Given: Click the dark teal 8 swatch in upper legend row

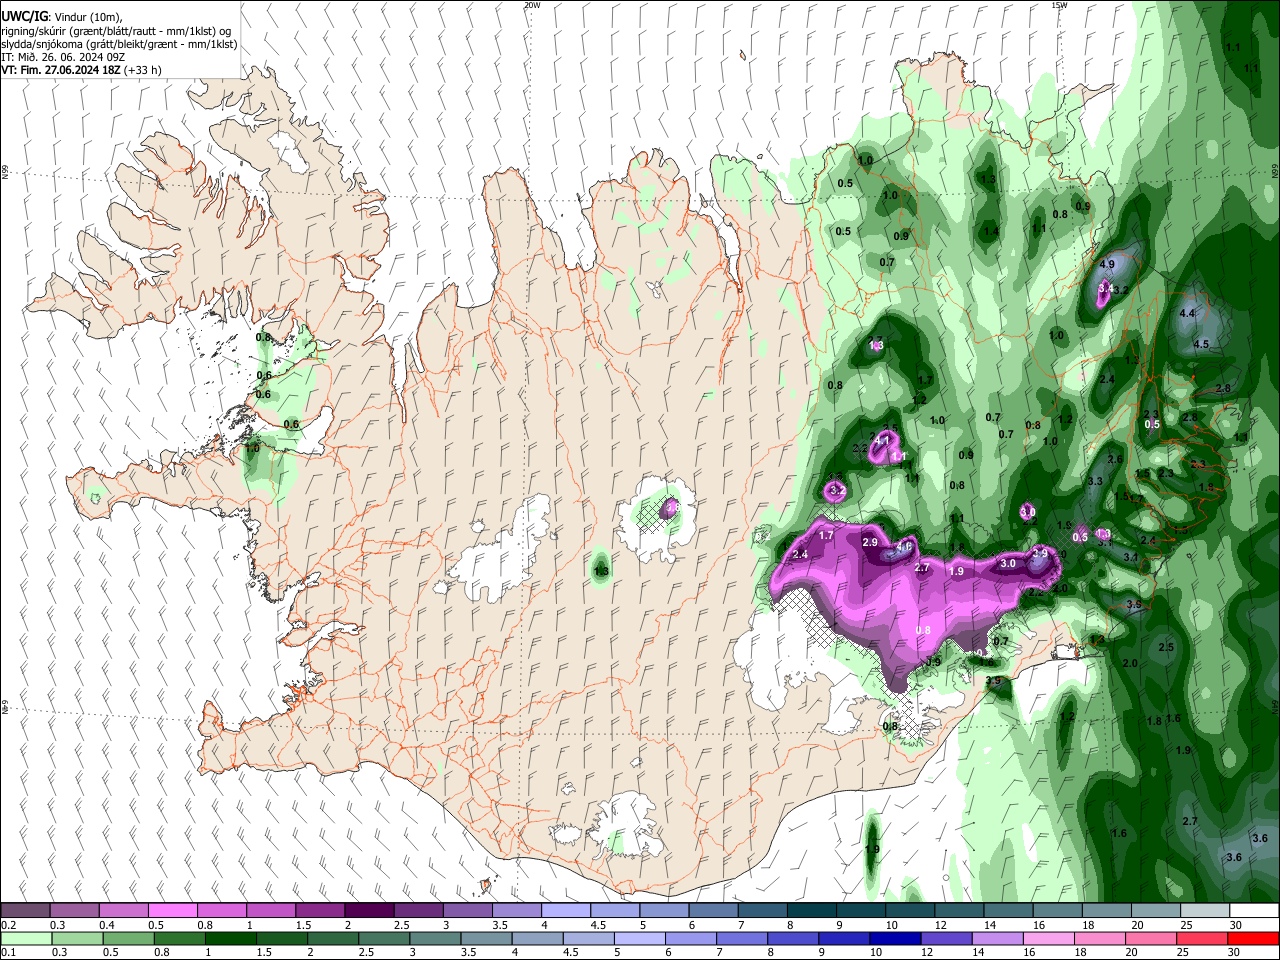Looking at the screenshot, I should click(x=811, y=911).
